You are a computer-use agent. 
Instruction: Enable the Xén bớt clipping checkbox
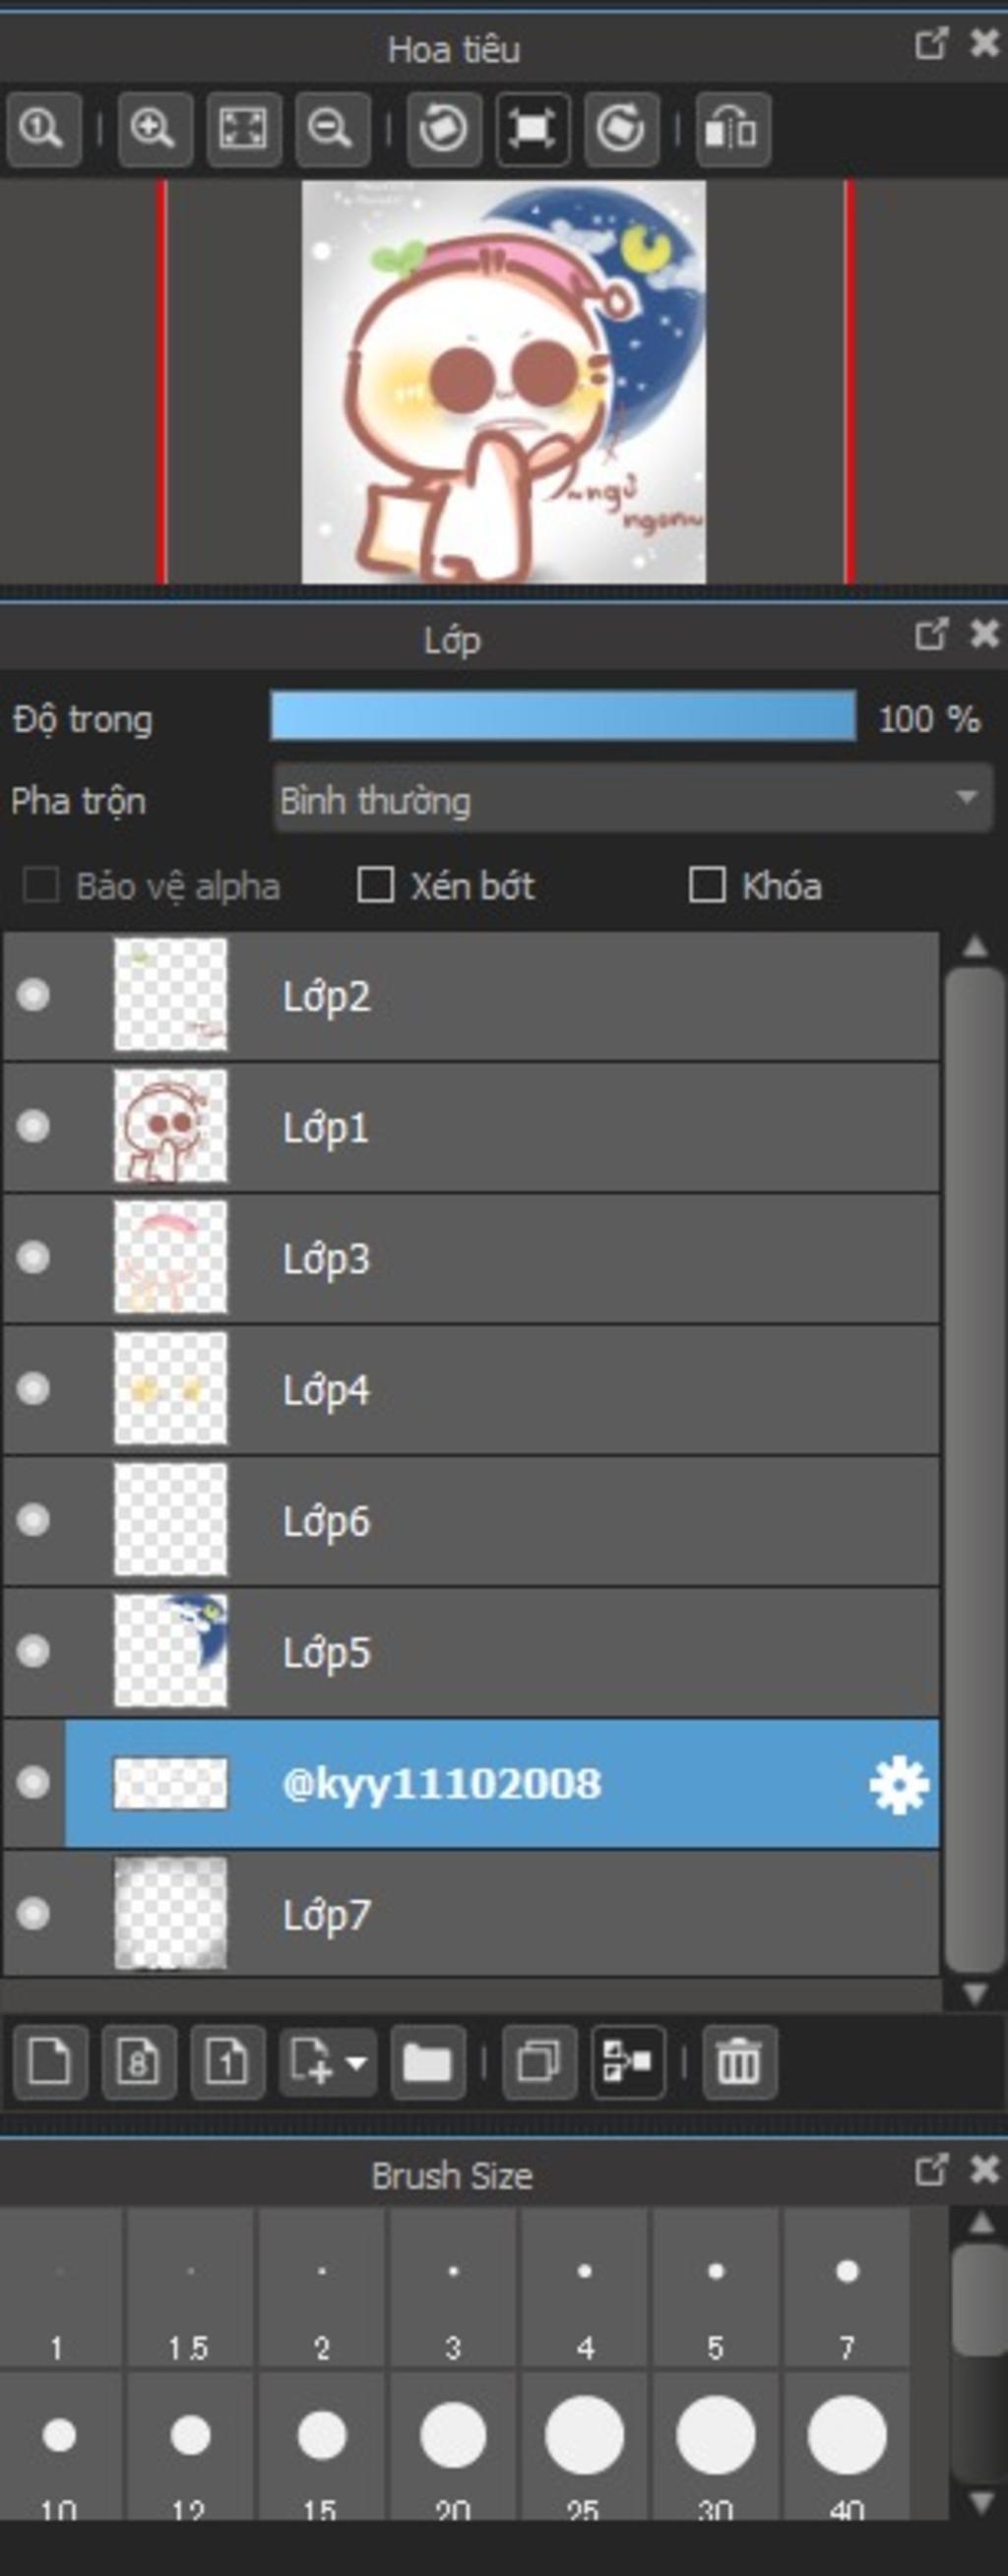(x=376, y=885)
